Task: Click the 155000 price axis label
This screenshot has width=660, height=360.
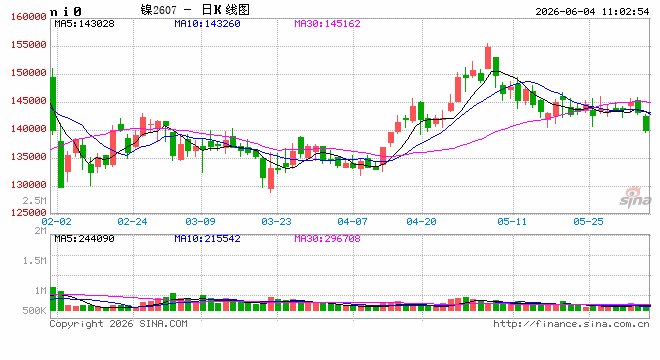Action: 28,45
